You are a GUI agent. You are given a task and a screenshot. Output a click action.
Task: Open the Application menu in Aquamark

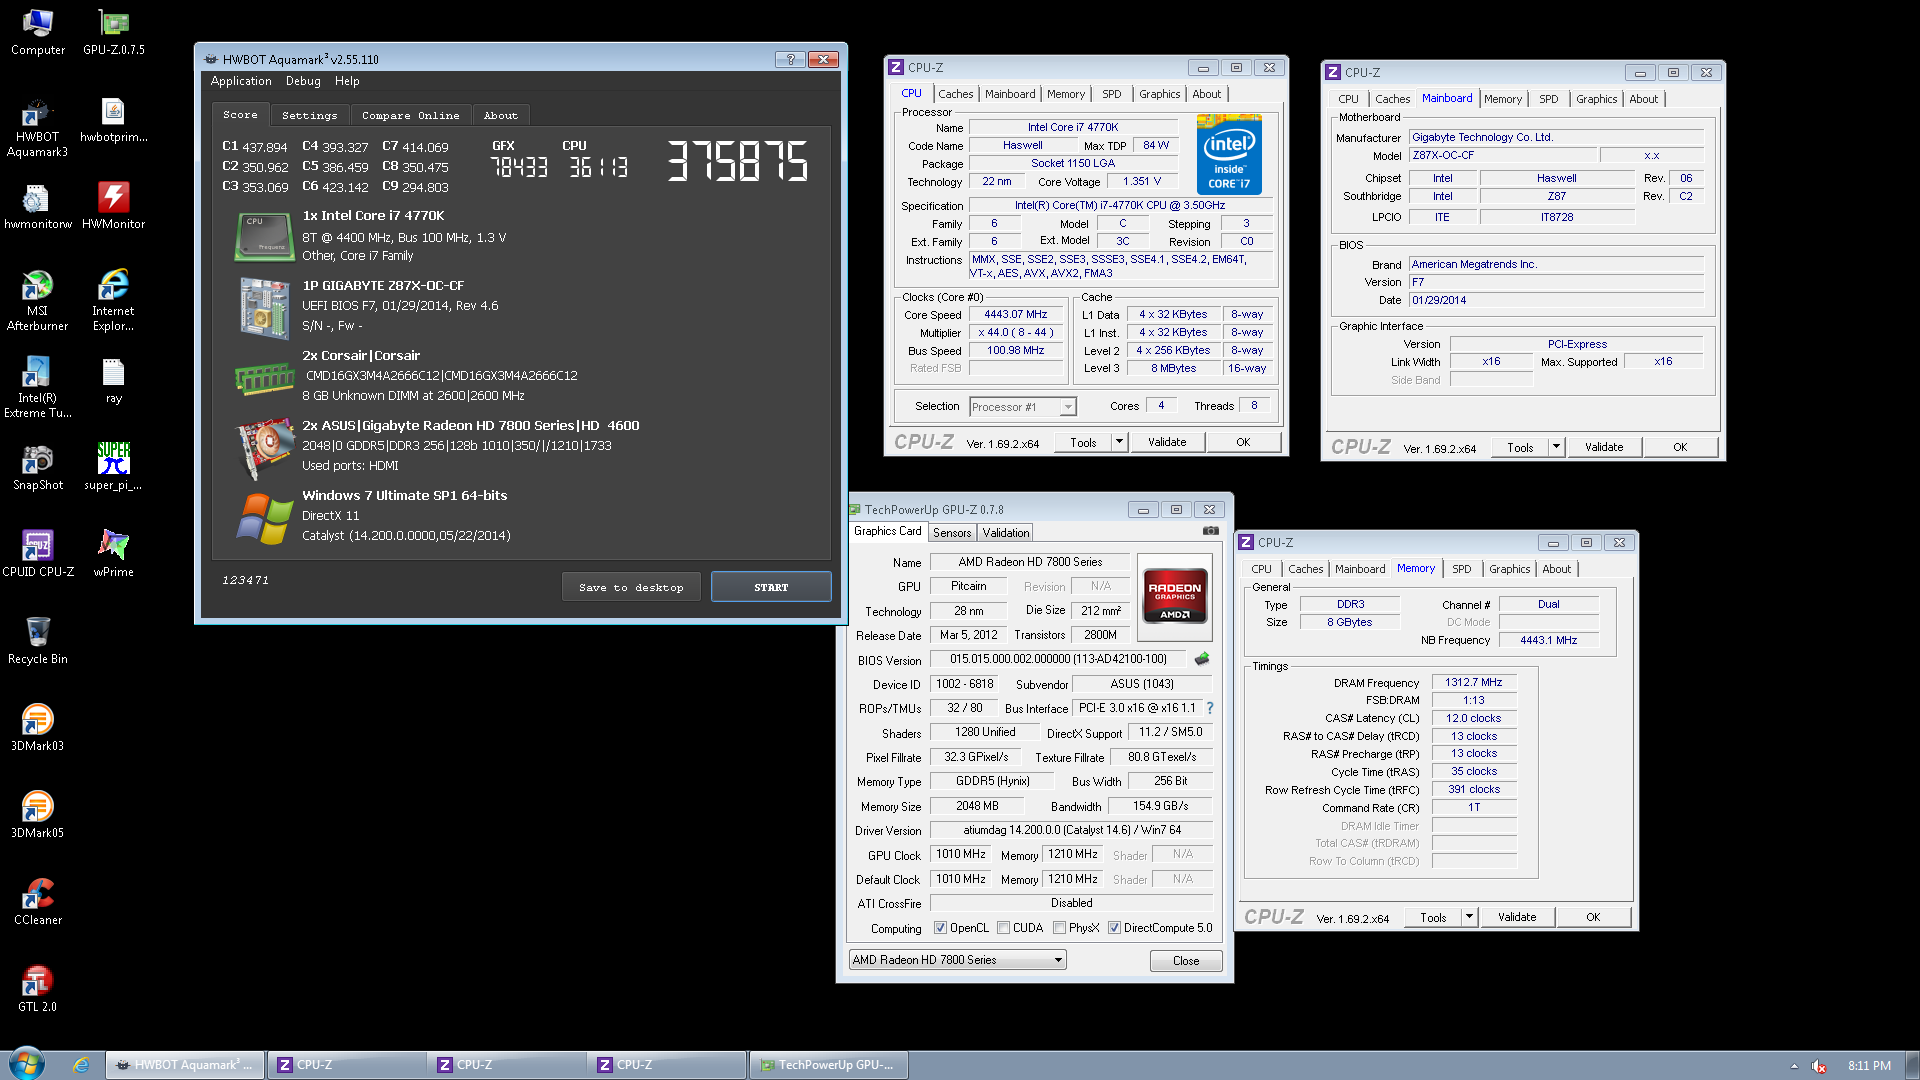click(241, 81)
